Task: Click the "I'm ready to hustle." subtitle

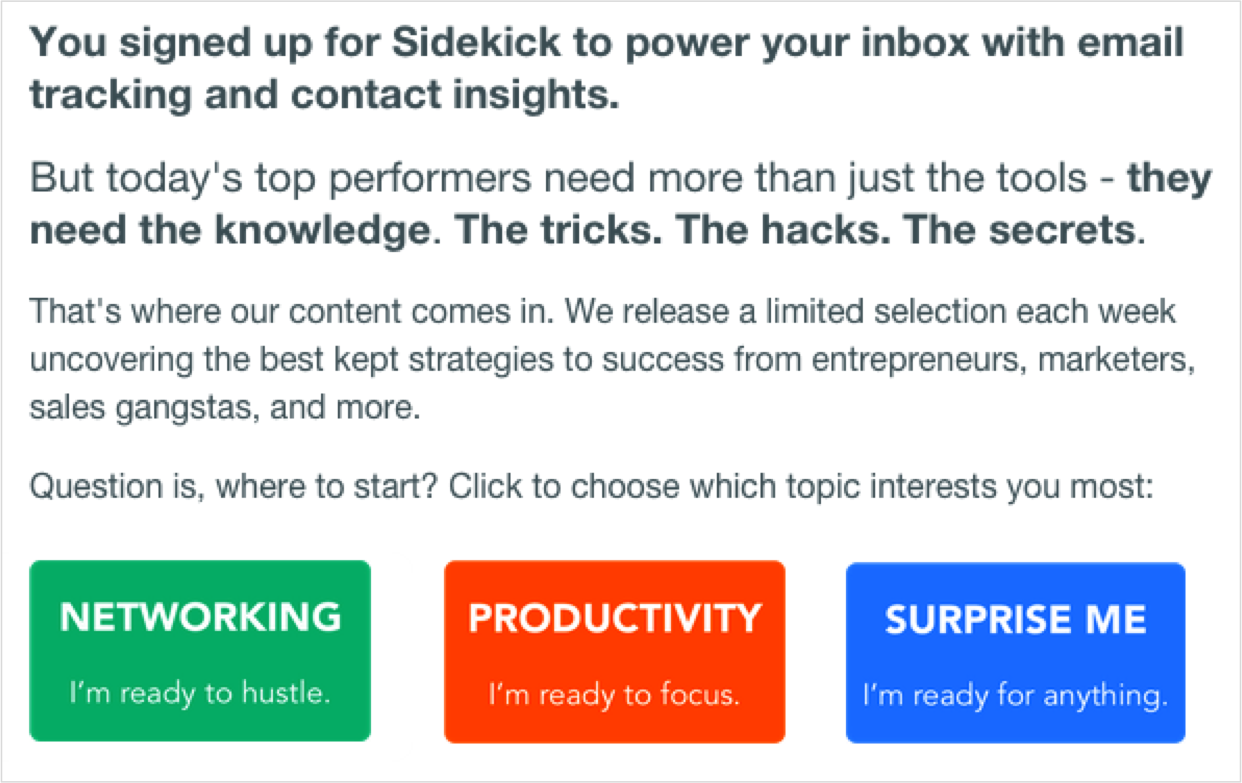Action: (200, 692)
